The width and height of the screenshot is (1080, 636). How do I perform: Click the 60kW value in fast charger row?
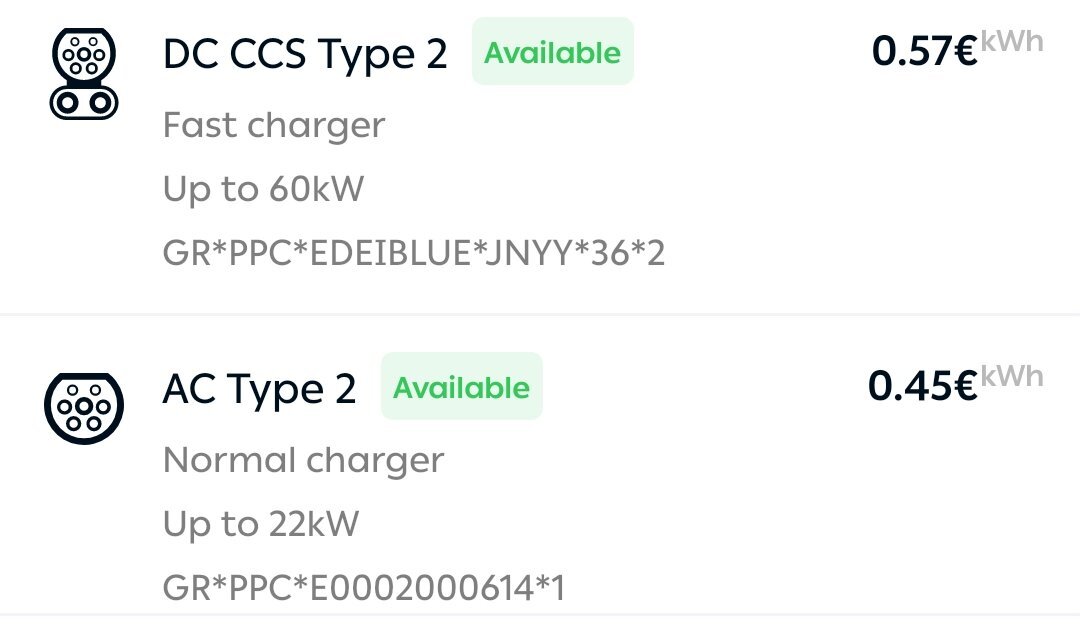click(x=316, y=189)
